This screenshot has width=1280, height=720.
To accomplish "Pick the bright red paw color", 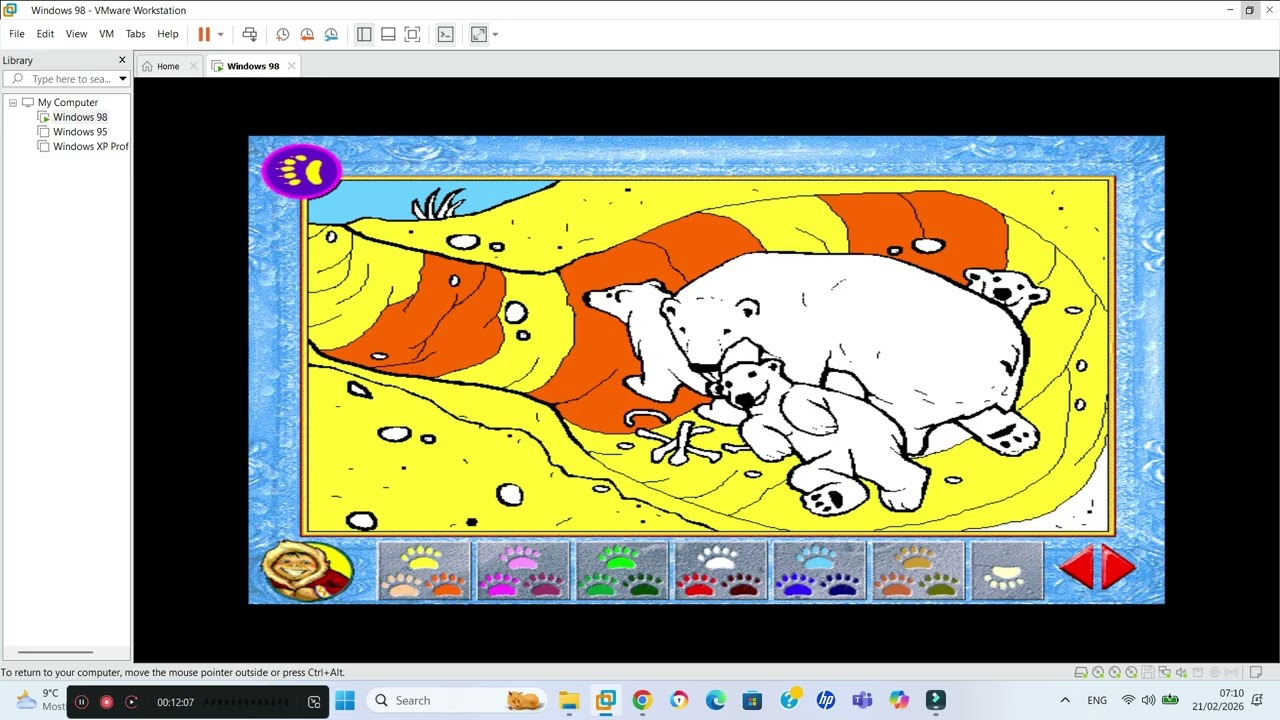I will [697, 584].
